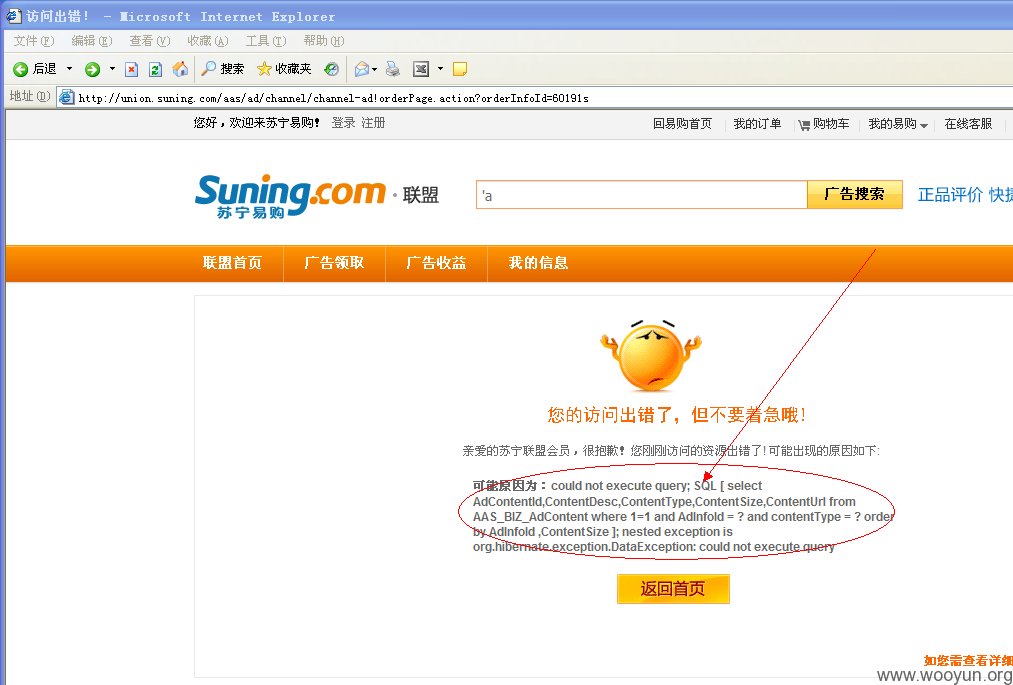Switch to the 联盟首页 tab
Viewport: 1013px width, 685px height.
pos(233,263)
